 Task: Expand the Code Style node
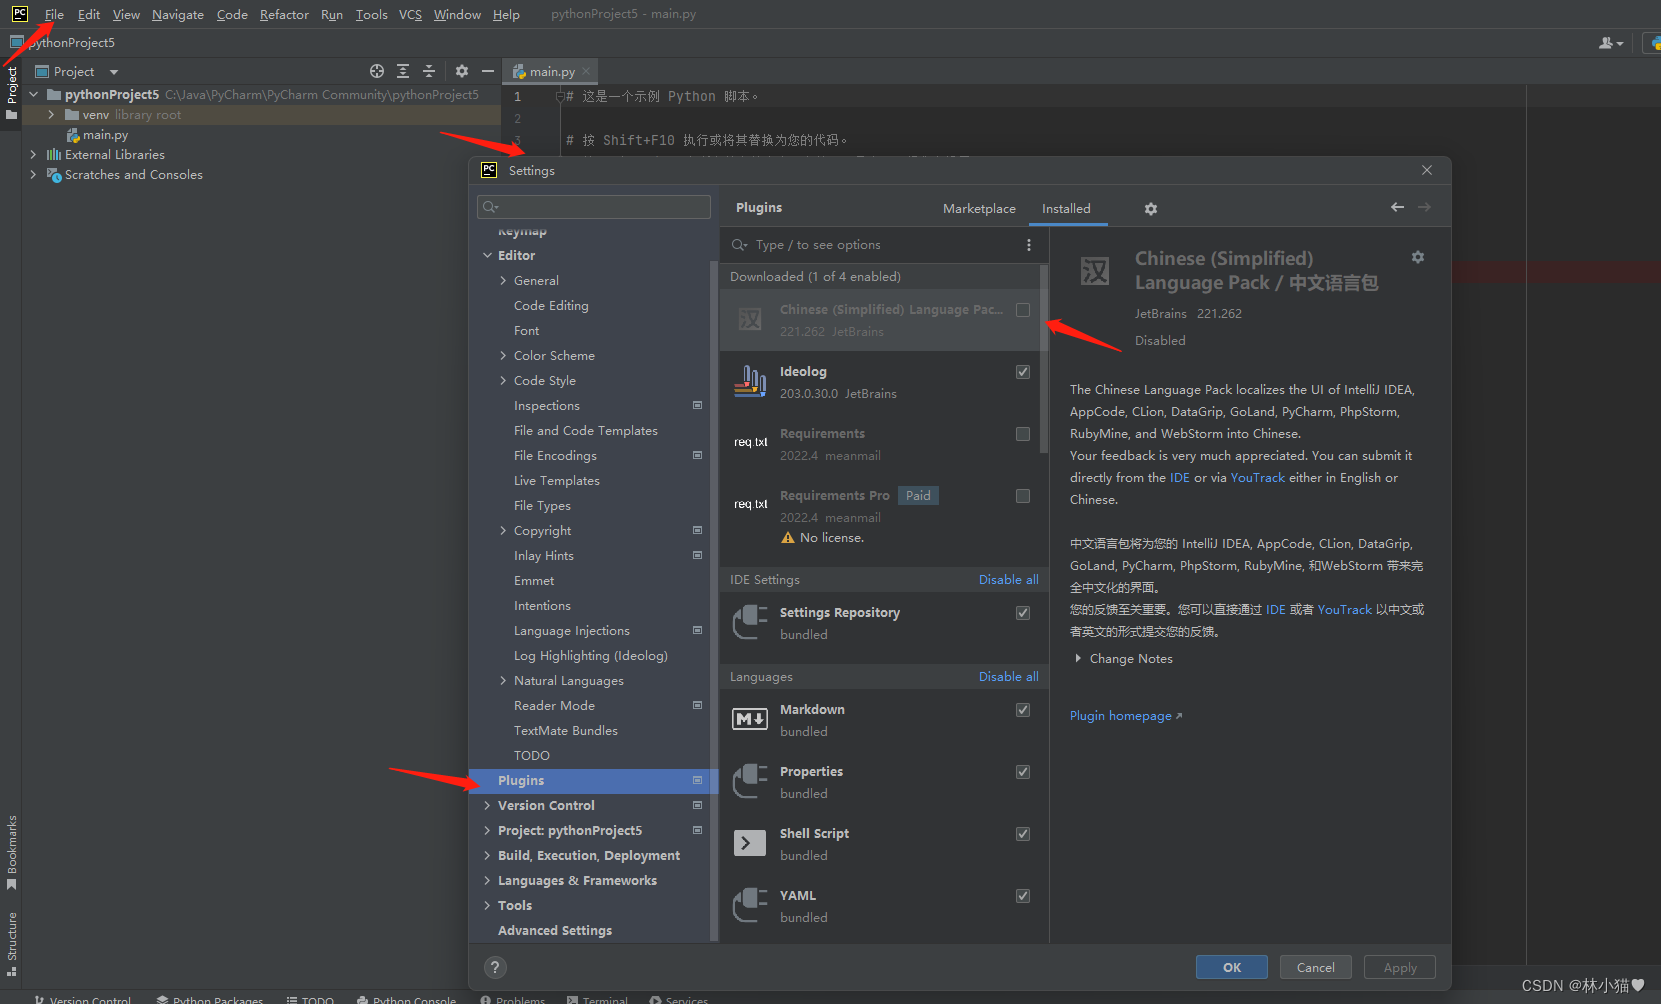[503, 381]
